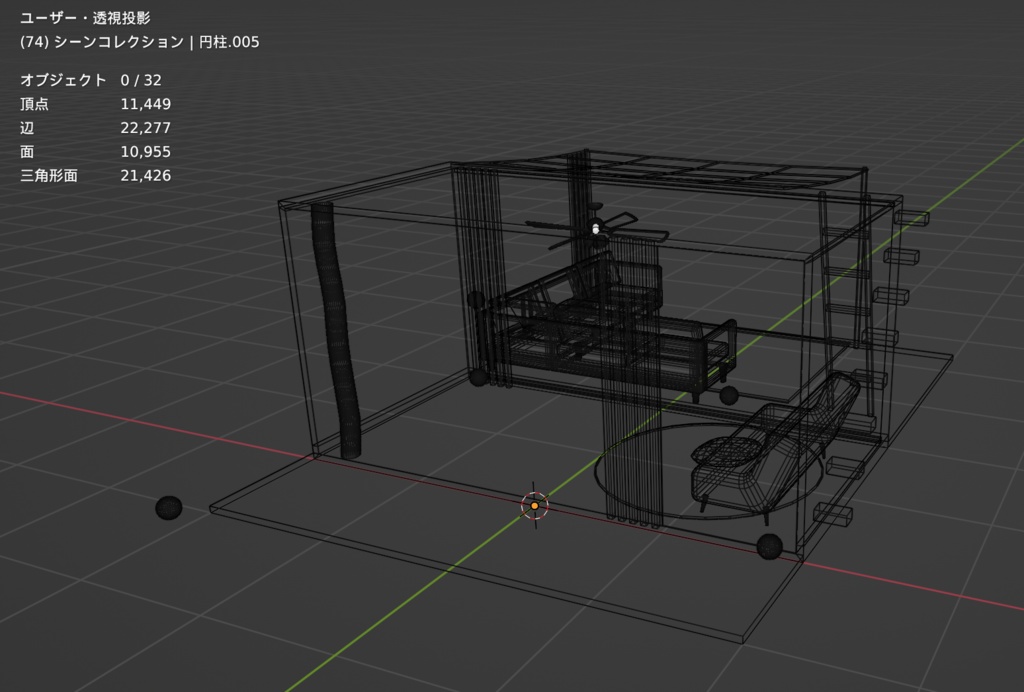Click the 三角形面 statistics label
Viewport: 1024px width, 692px height.
coord(48,176)
